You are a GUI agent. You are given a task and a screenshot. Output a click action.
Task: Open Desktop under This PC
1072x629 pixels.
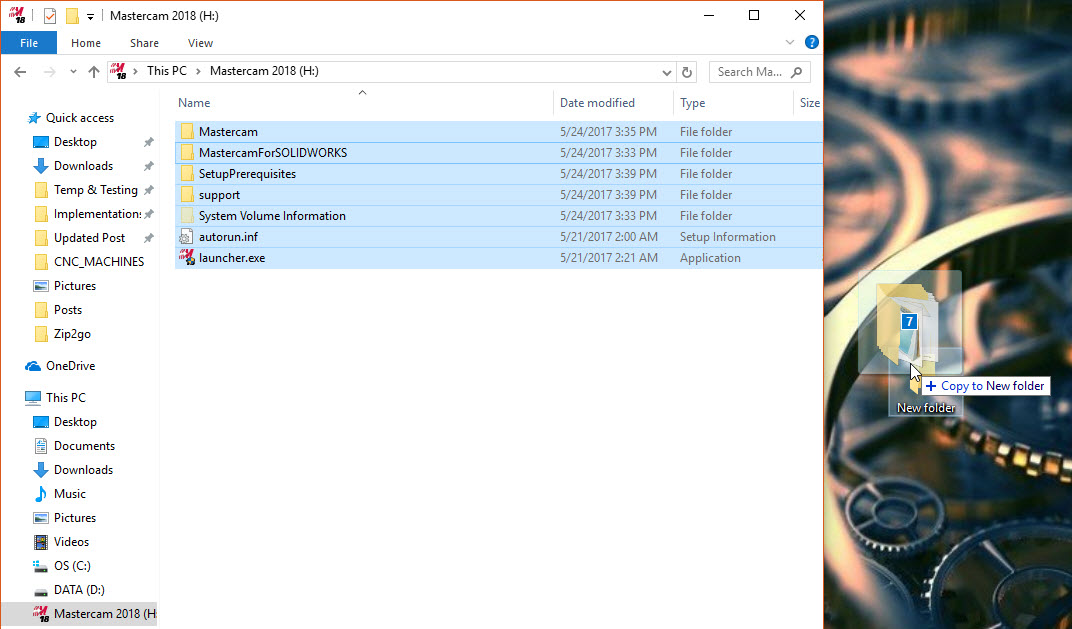[75, 422]
